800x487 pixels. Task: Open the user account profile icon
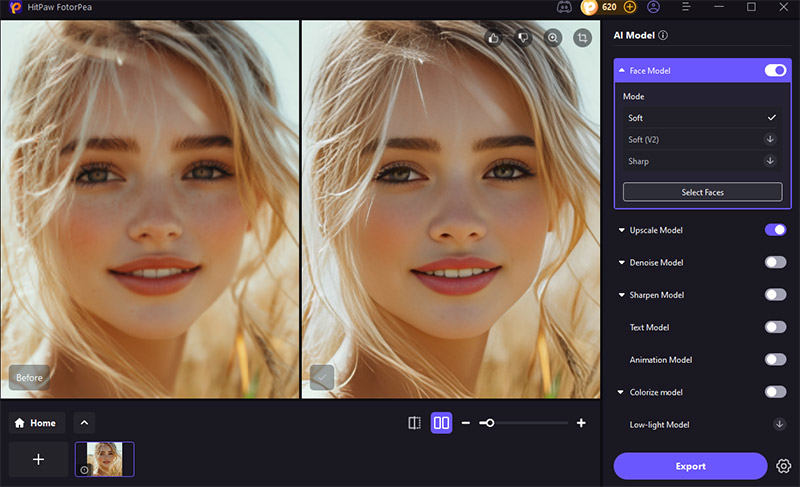pyautogui.click(x=654, y=7)
